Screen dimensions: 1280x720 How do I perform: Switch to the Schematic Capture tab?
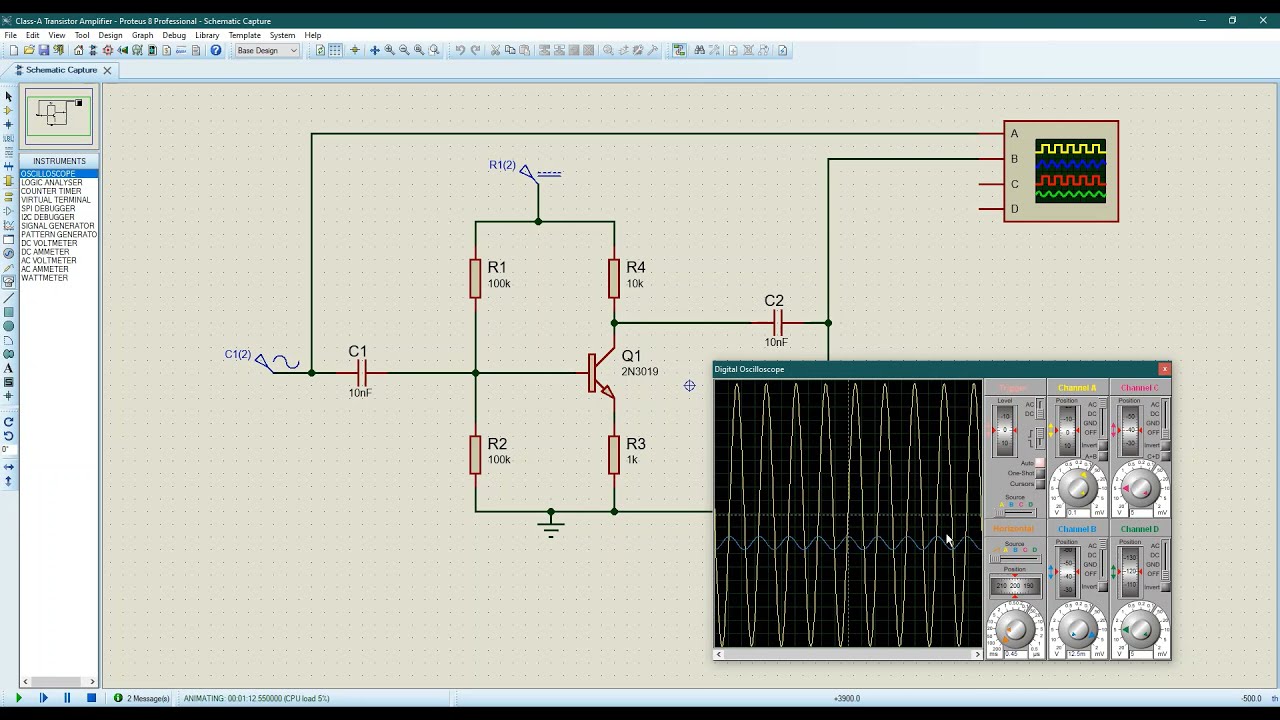coord(60,70)
